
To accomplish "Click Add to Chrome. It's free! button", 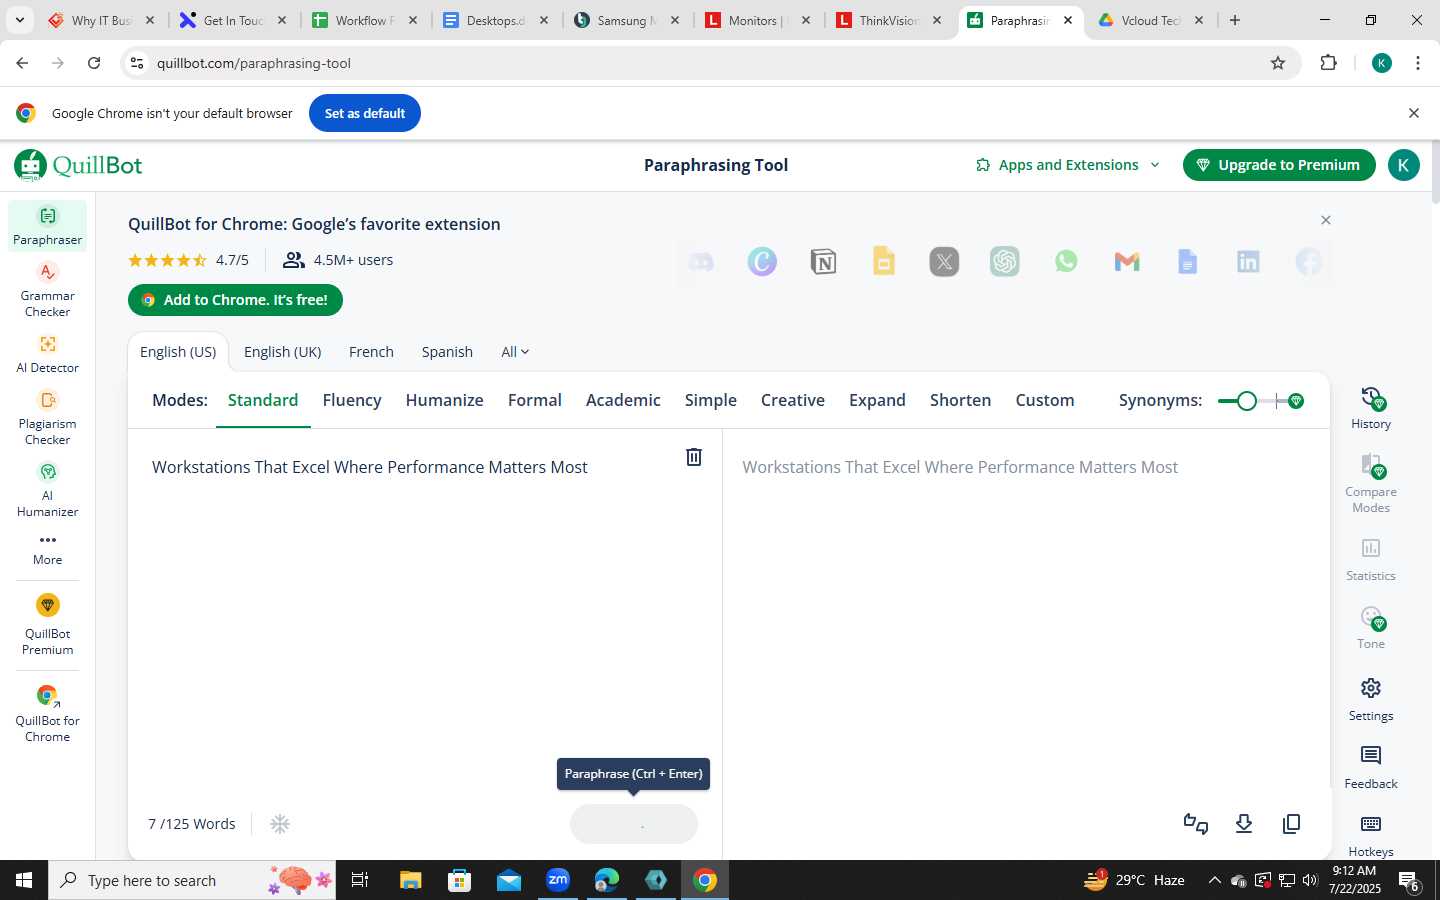I will [235, 300].
